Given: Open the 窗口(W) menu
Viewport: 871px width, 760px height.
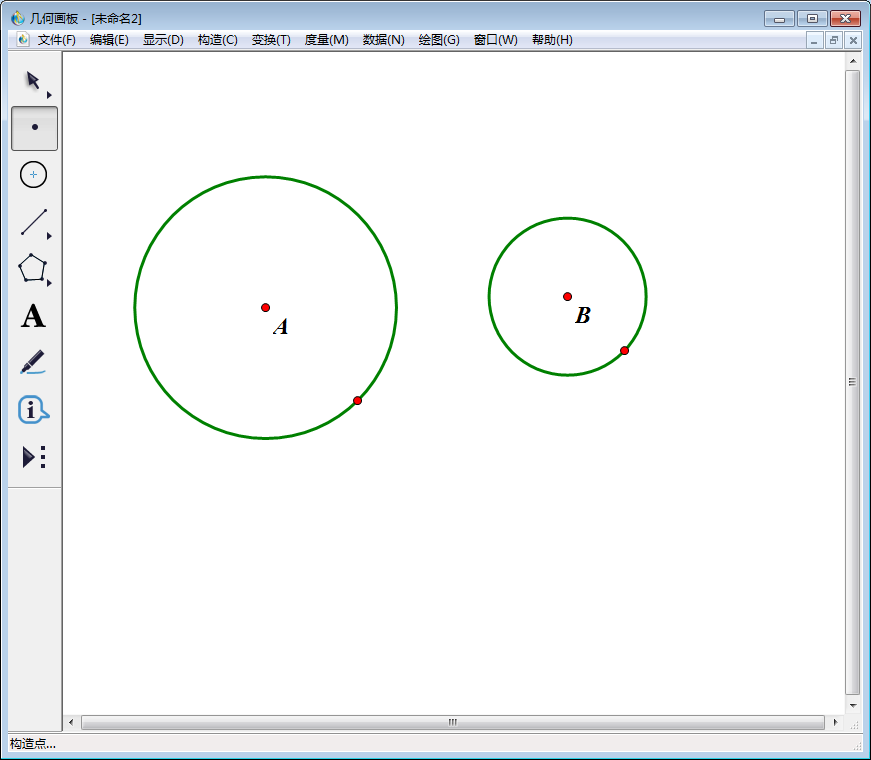Looking at the screenshot, I should 495,40.
